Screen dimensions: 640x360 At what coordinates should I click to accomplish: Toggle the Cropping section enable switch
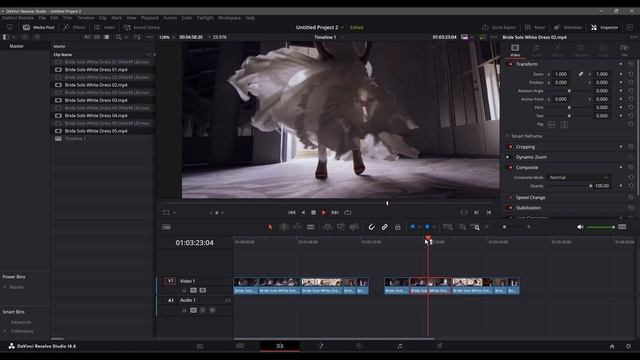coord(510,147)
